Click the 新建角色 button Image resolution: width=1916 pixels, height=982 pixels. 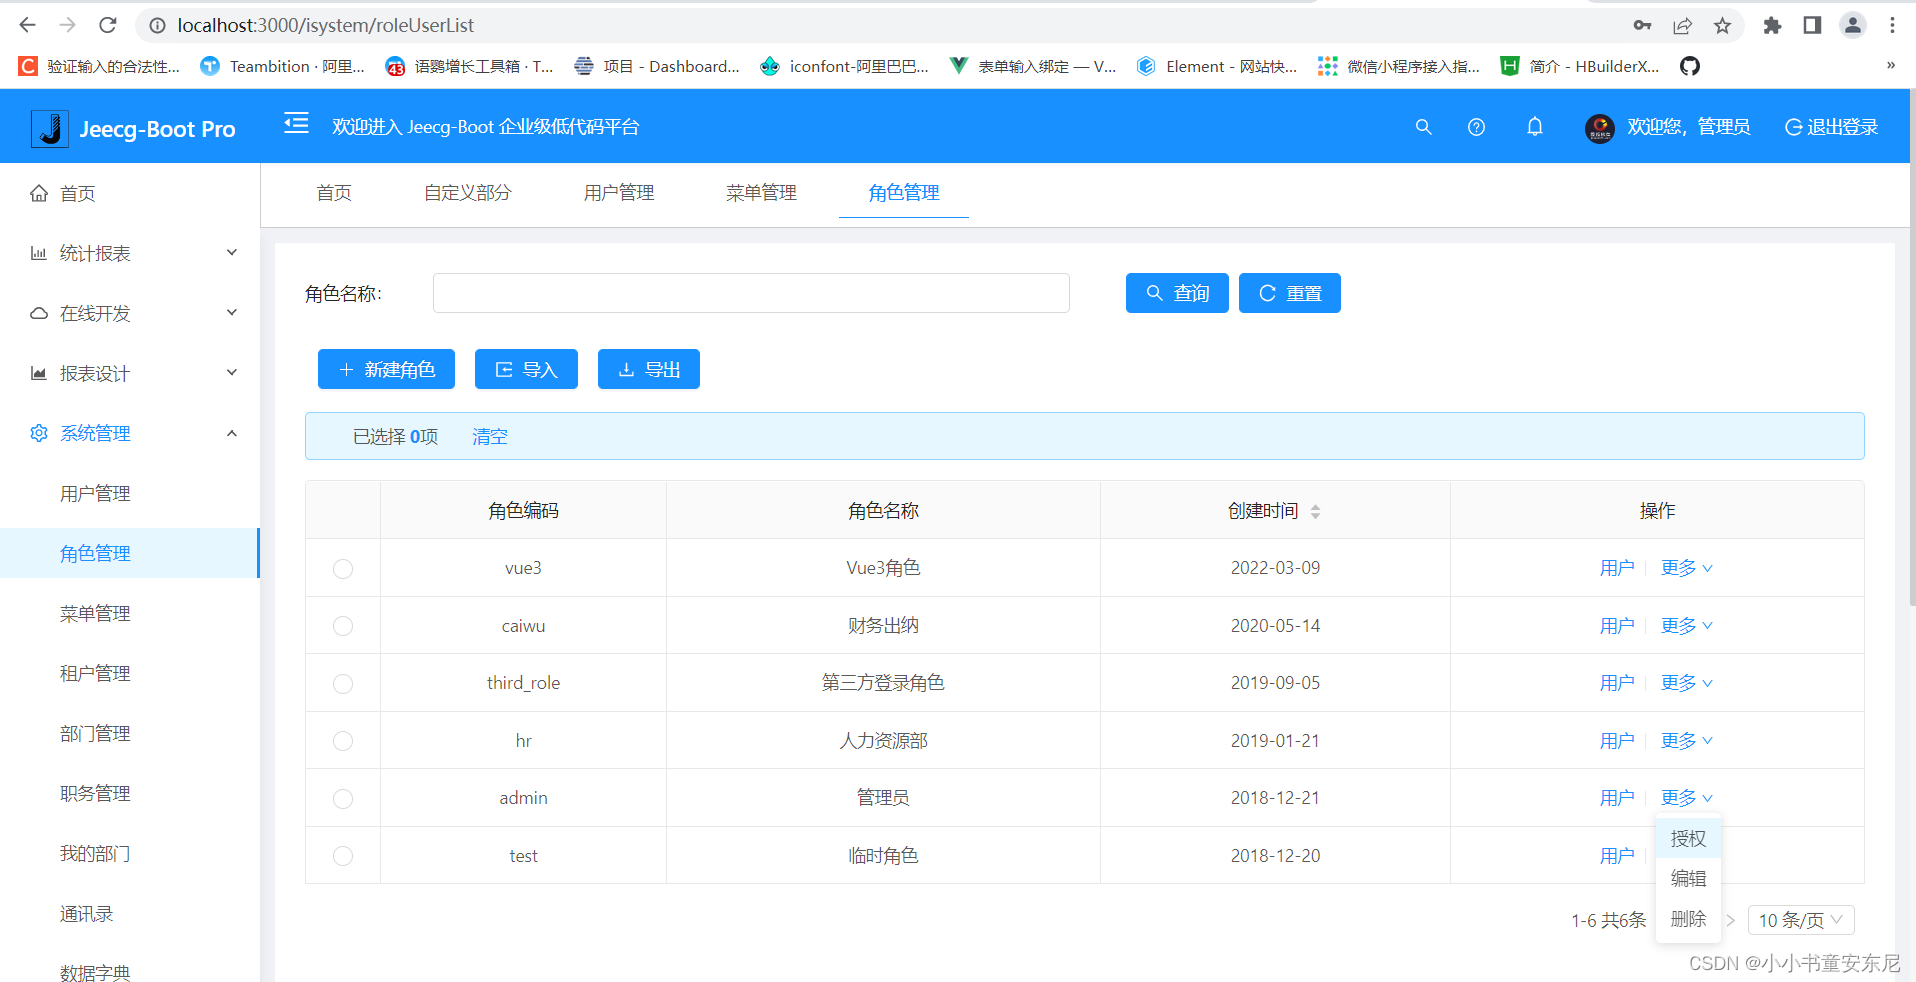pos(386,369)
